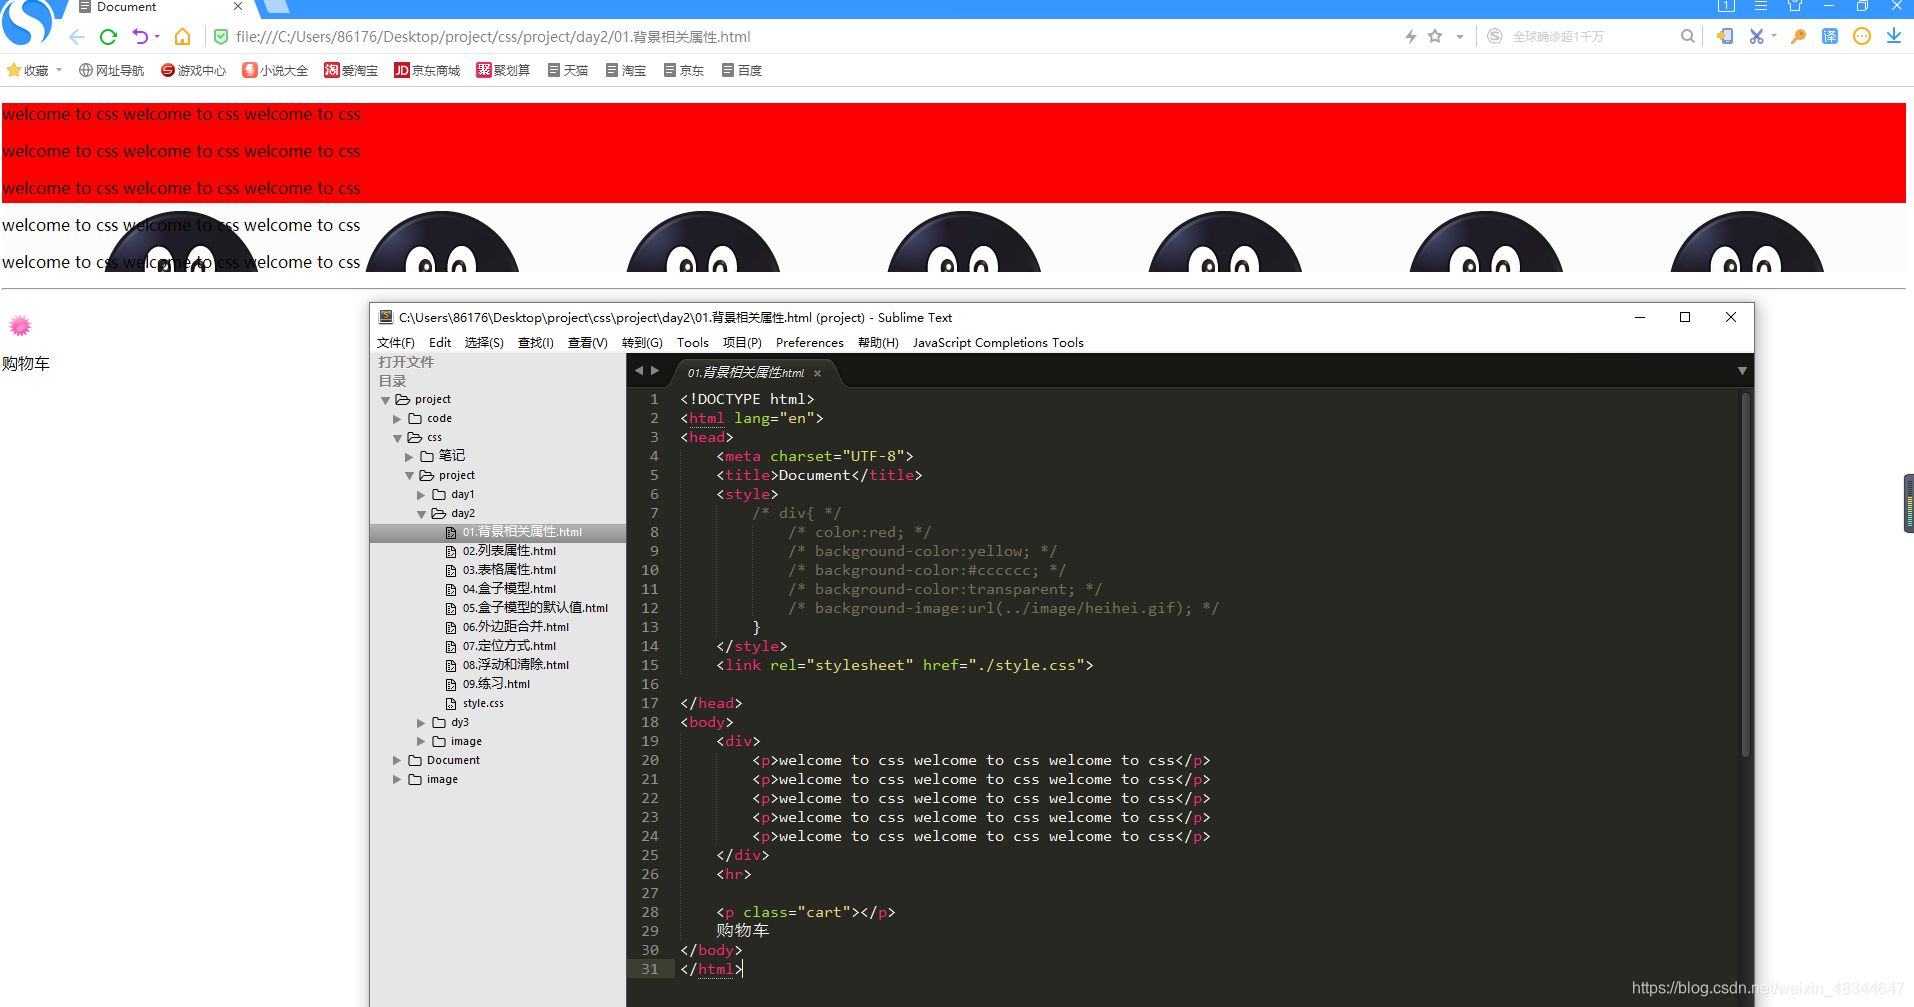This screenshot has height=1007, width=1914.
Task: Click the next tab arrow in Sublime
Action: (x=655, y=371)
